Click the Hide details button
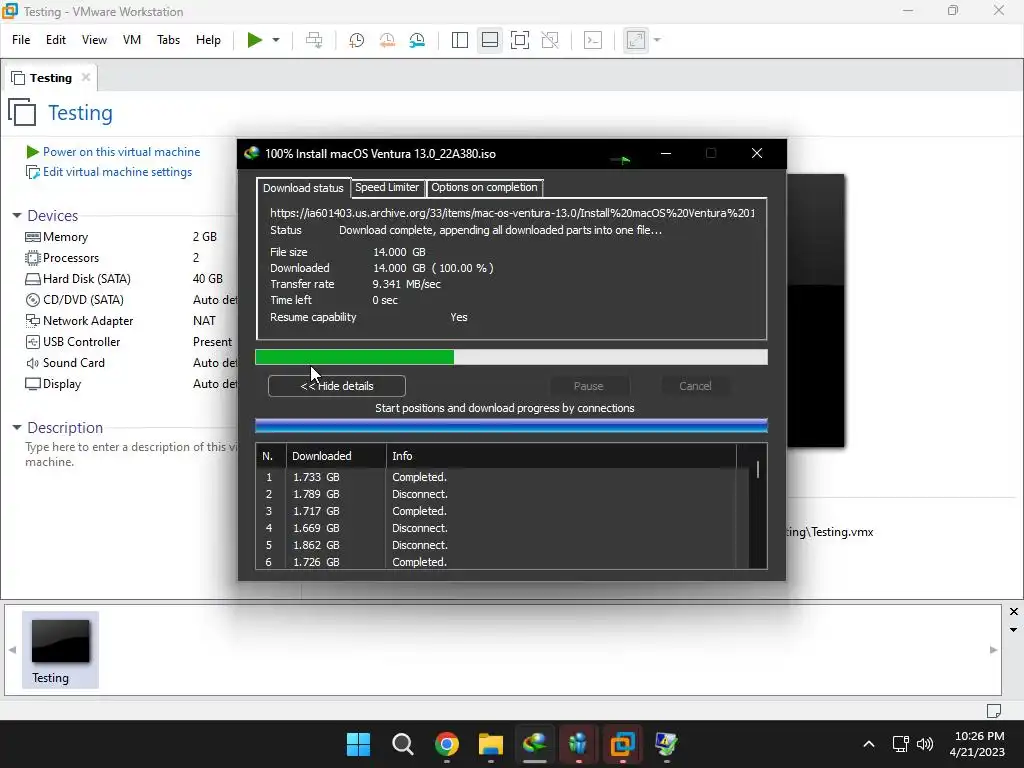 337,386
